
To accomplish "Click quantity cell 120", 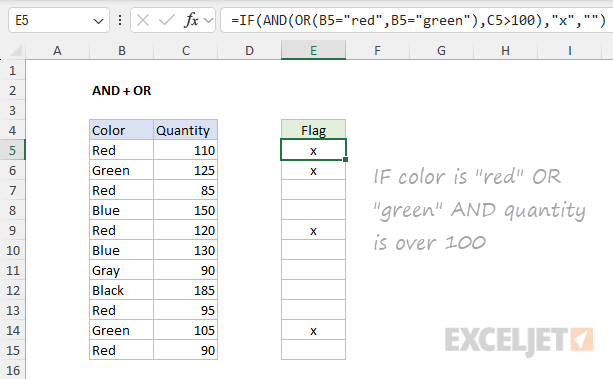I will (186, 230).
